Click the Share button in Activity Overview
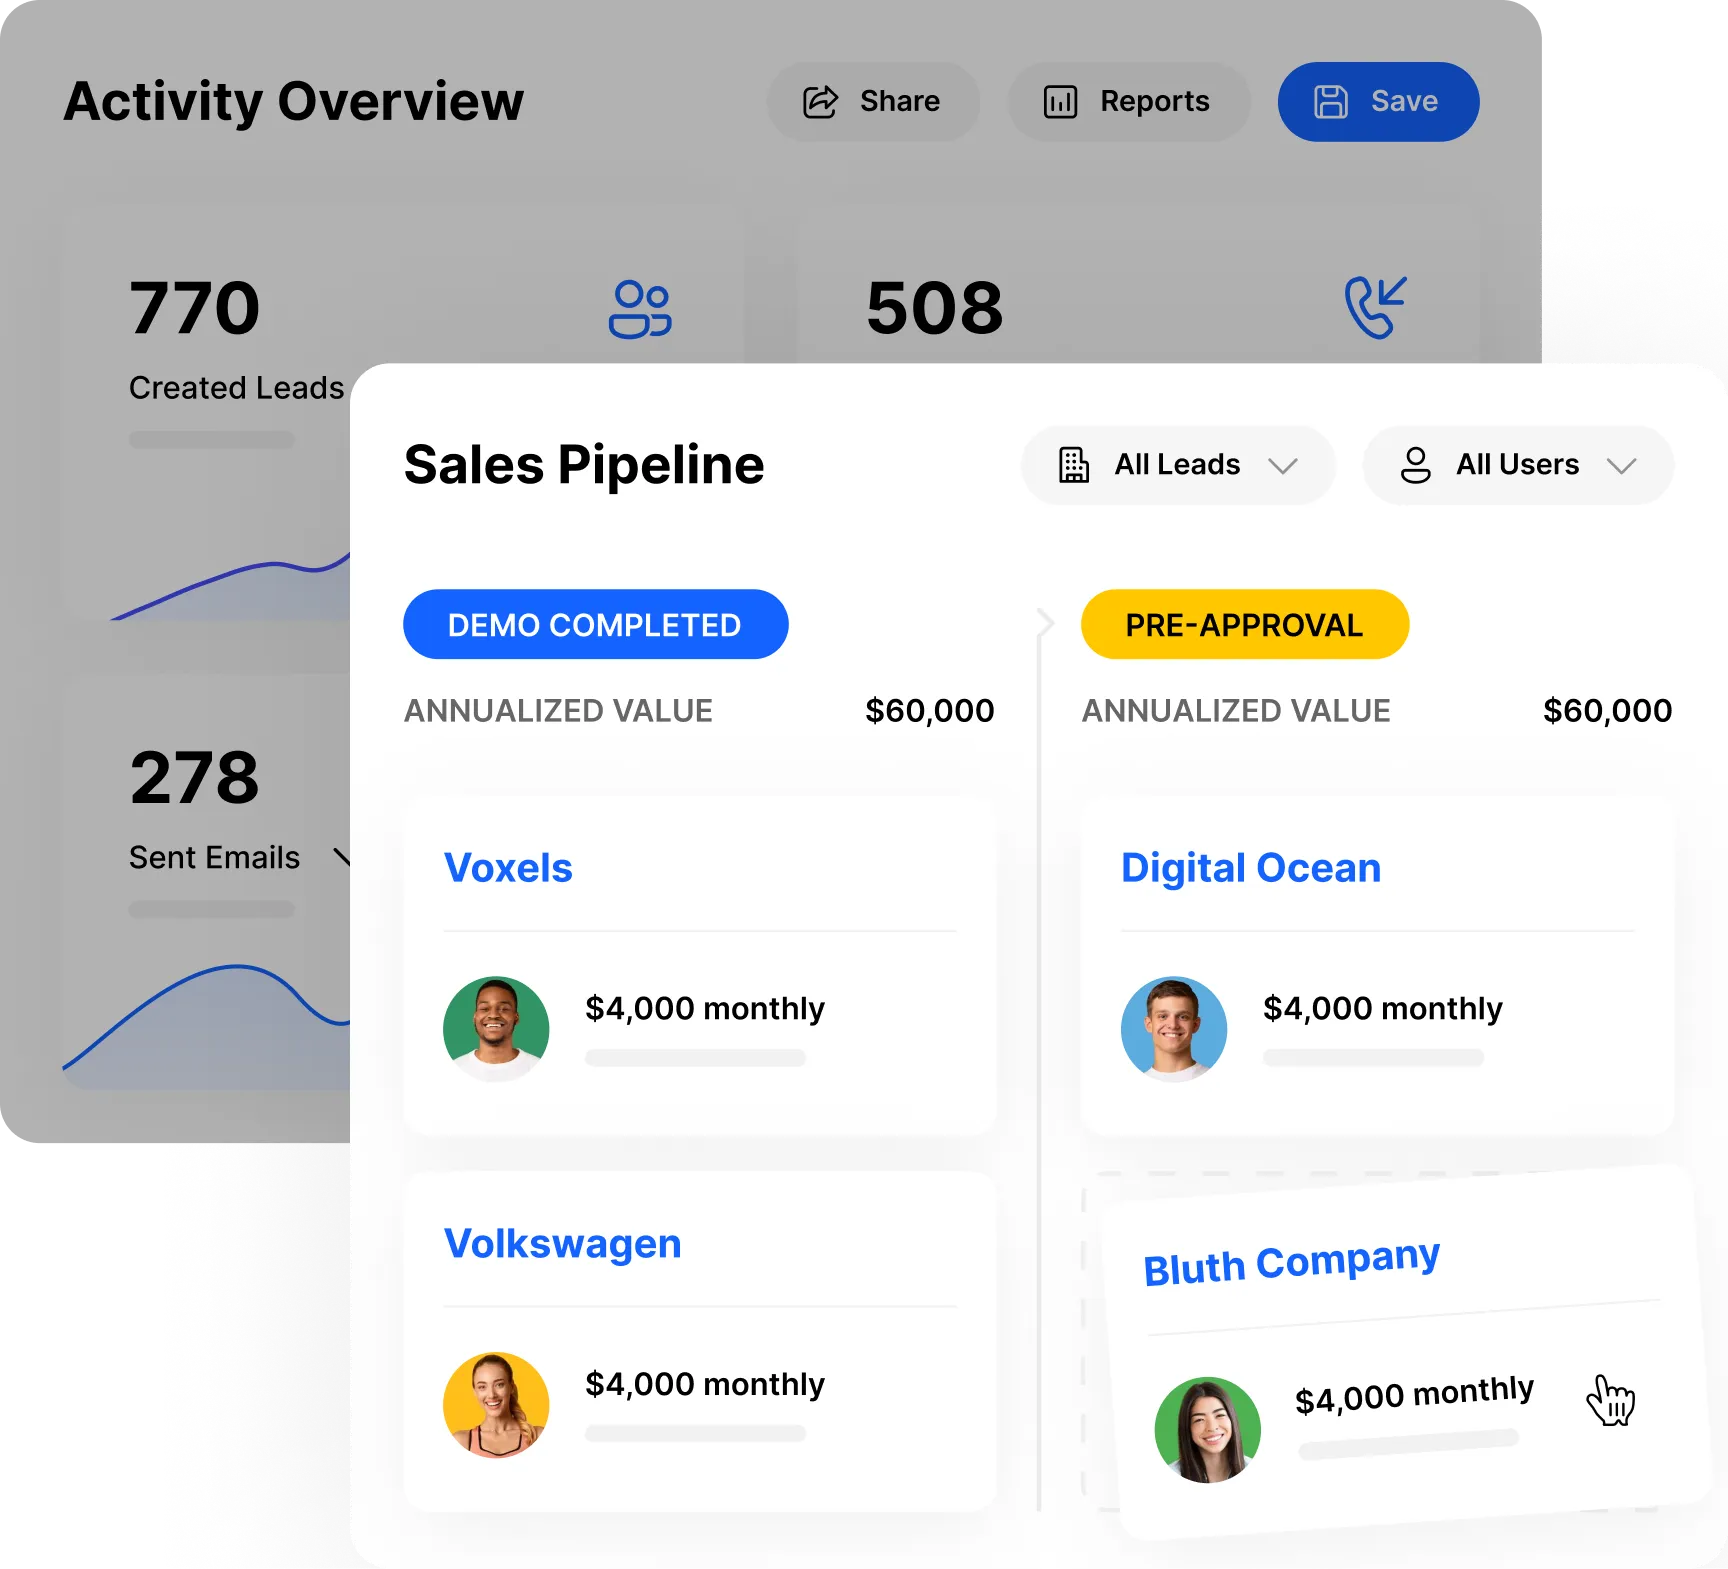 click(873, 102)
